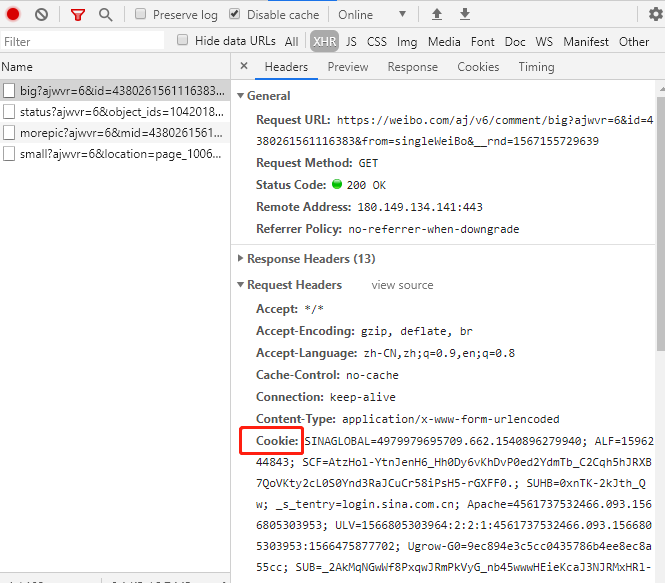
Task: Filter requests by Img
Action: [407, 42]
